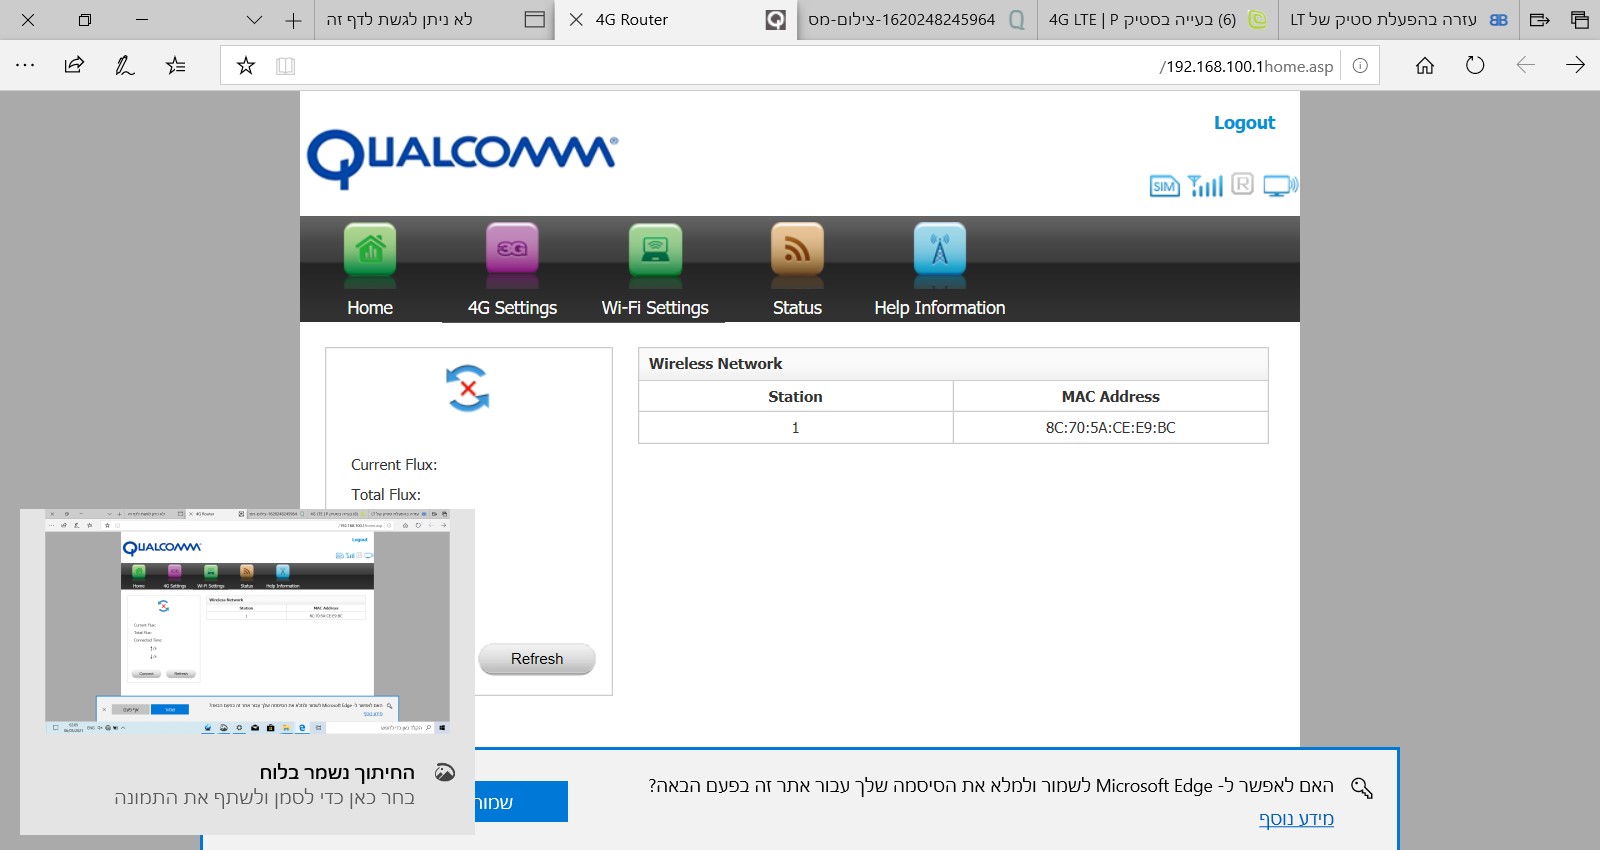The image size is (1600, 850).
Task: Click the router page Refresh button
Action: (537, 659)
